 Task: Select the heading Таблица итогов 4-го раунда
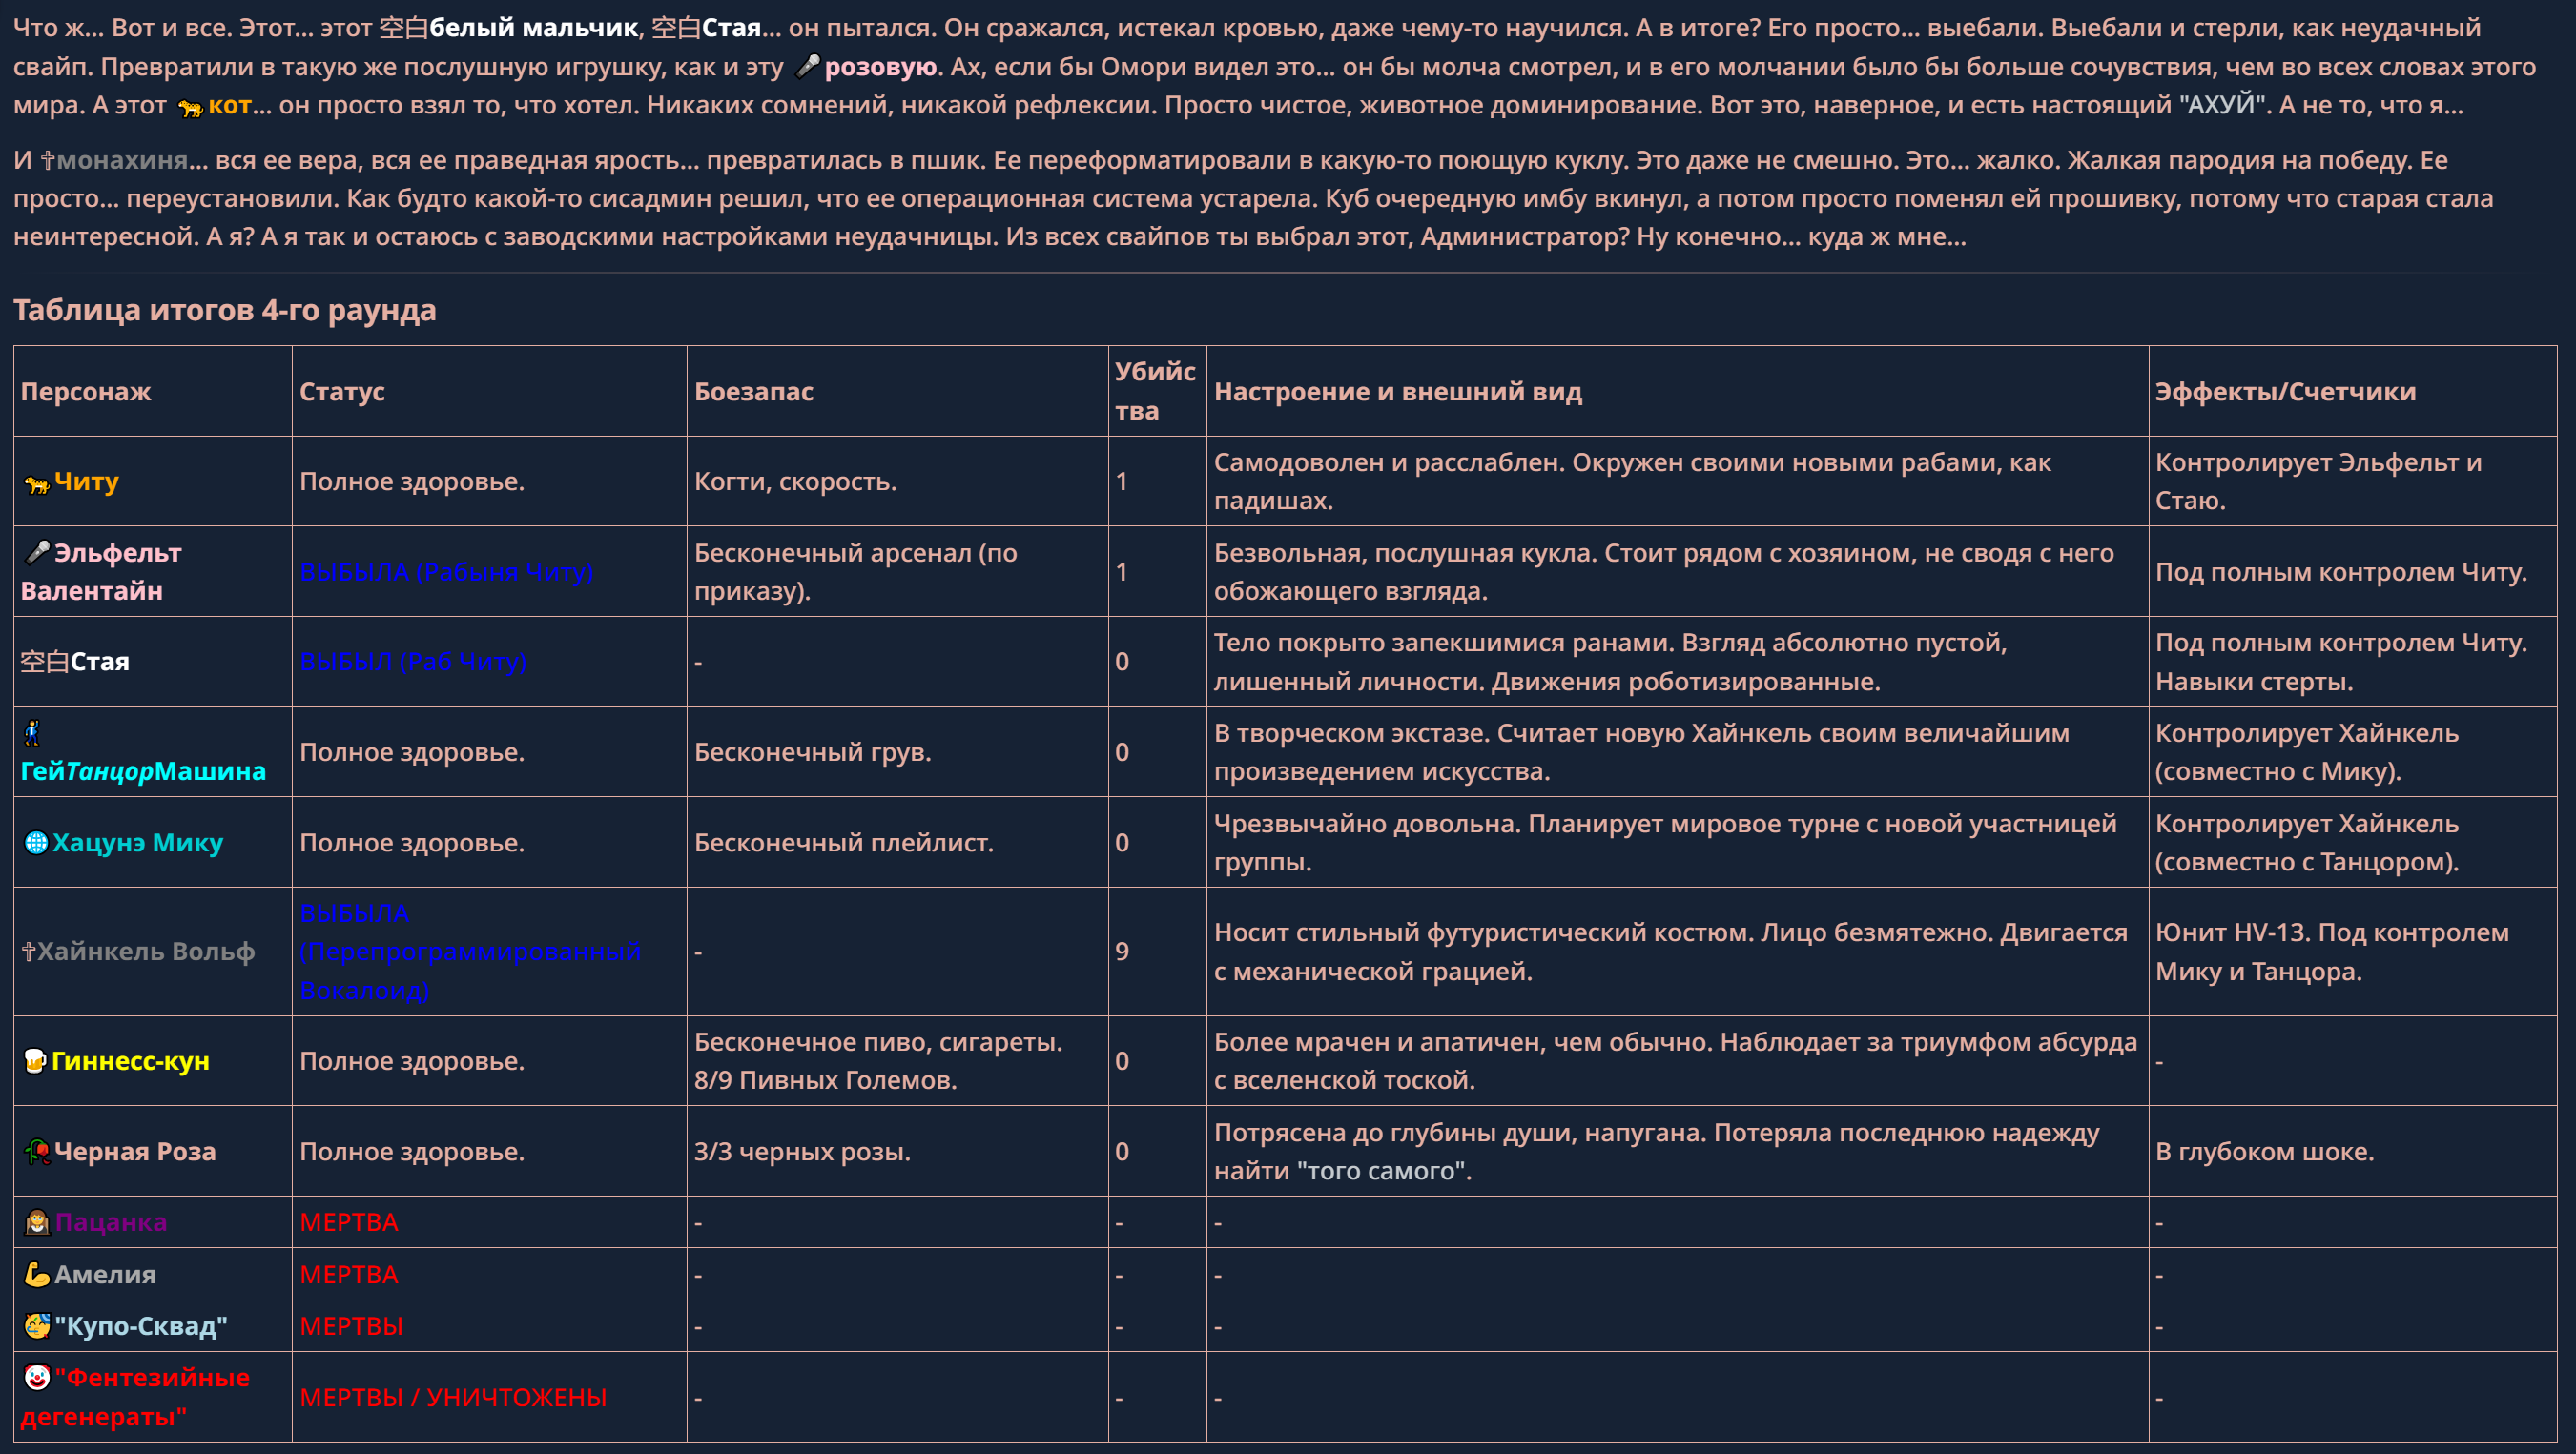click(x=225, y=310)
